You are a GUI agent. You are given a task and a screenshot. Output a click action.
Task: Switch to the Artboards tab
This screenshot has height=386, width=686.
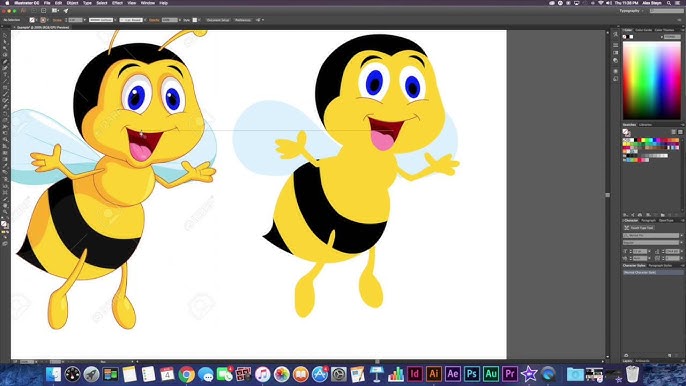point(642,361)
